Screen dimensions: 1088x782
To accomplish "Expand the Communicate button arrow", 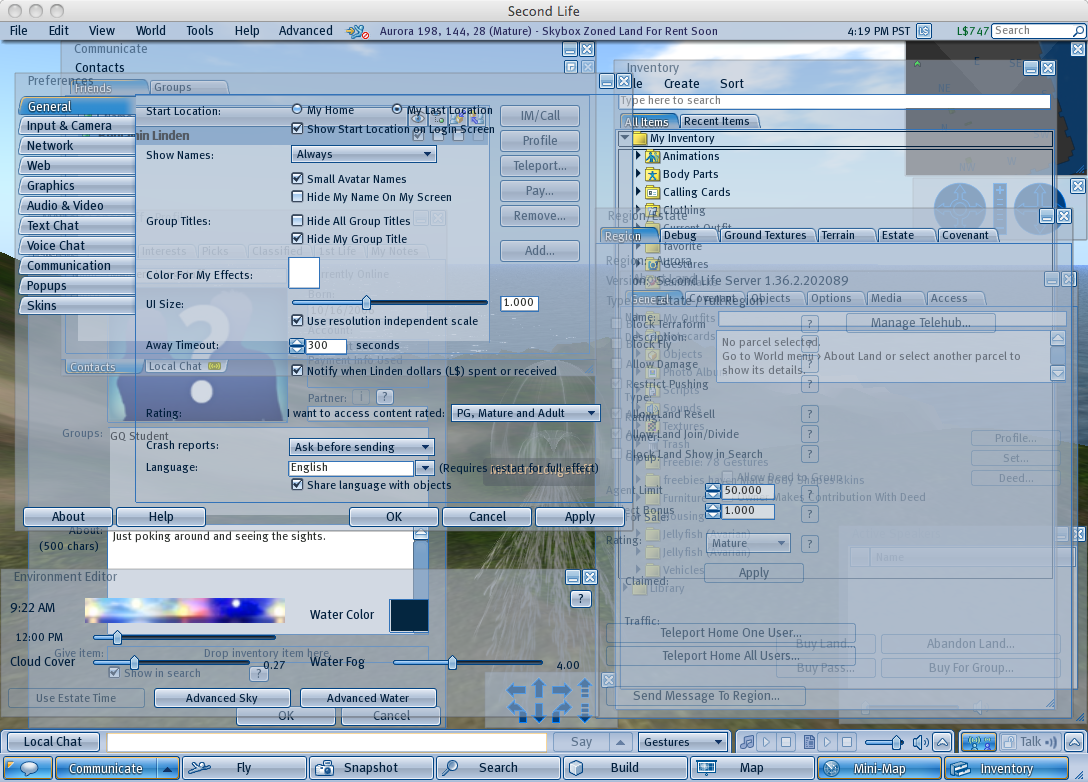I will tap(167, 768).
